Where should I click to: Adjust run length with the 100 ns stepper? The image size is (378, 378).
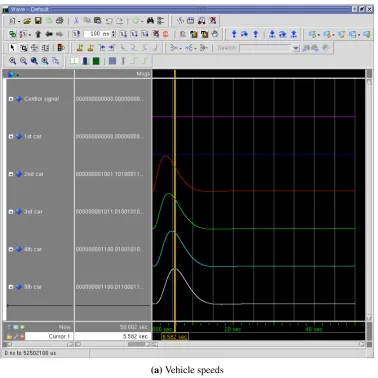tap(114, 34)
